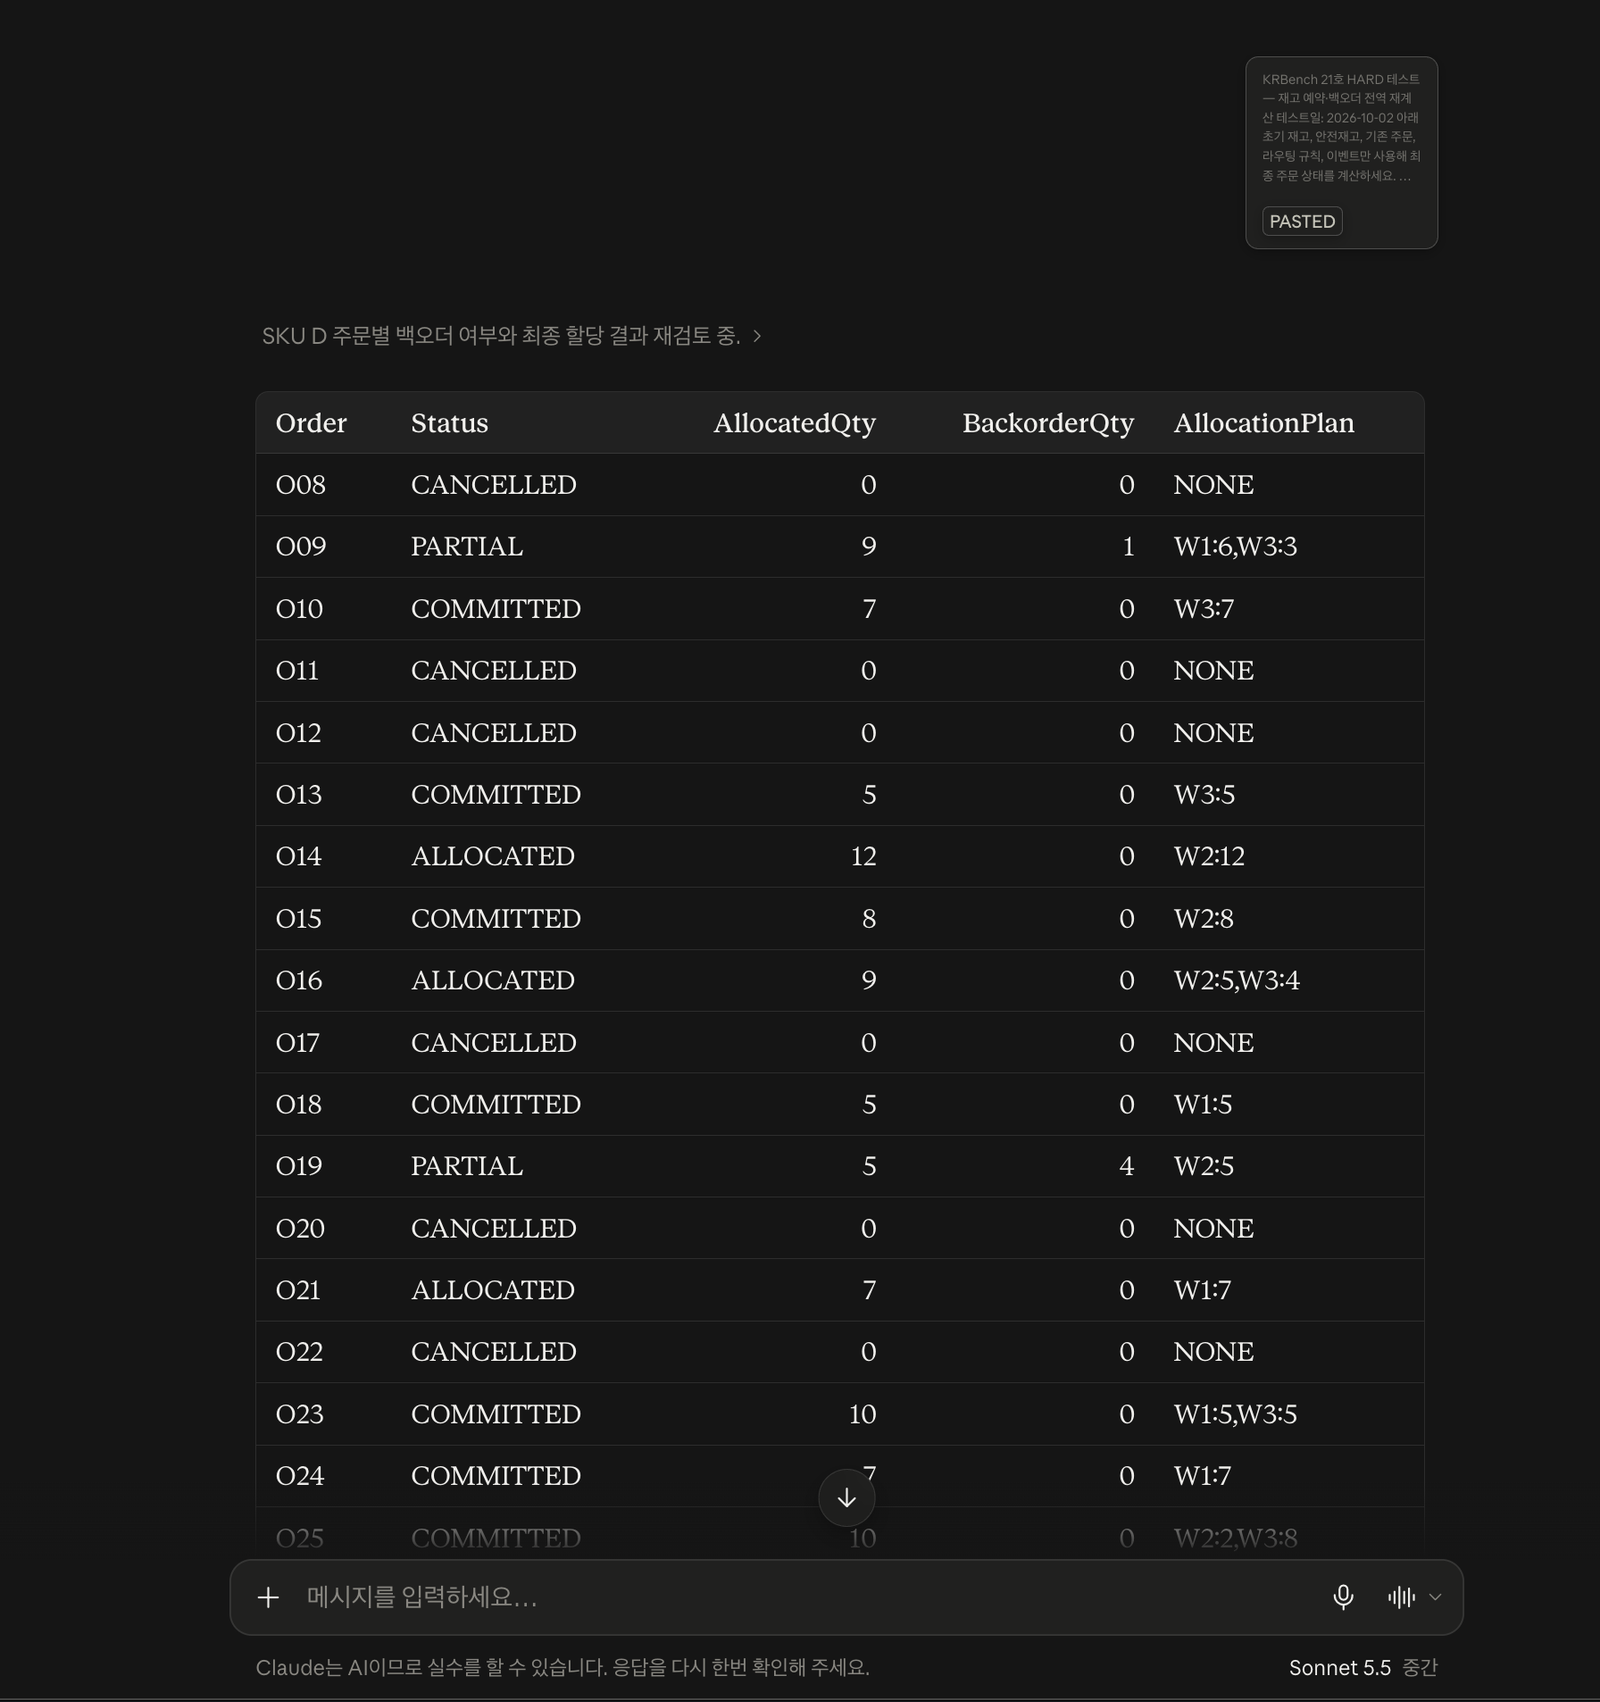Select PARTIAL status in row O19
This screenshot has width=1600, height=1702.
pyautogui.click(x=467, y=1167)
